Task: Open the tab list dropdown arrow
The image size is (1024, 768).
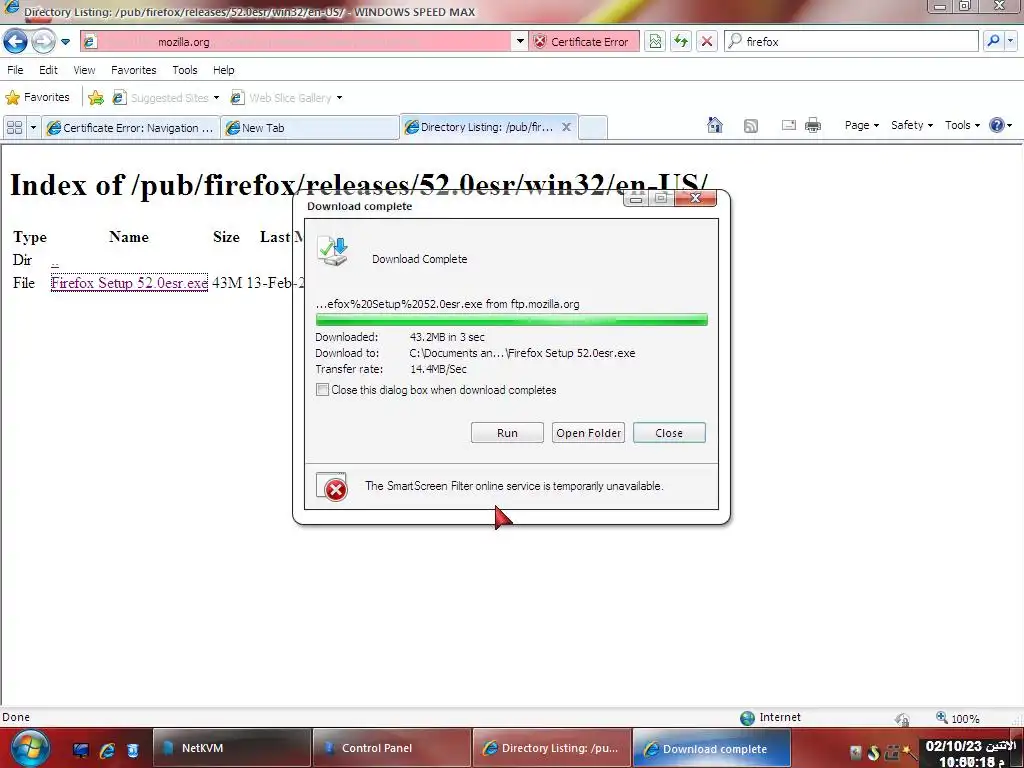Action: pyautogui.click(x=33, y=127)
